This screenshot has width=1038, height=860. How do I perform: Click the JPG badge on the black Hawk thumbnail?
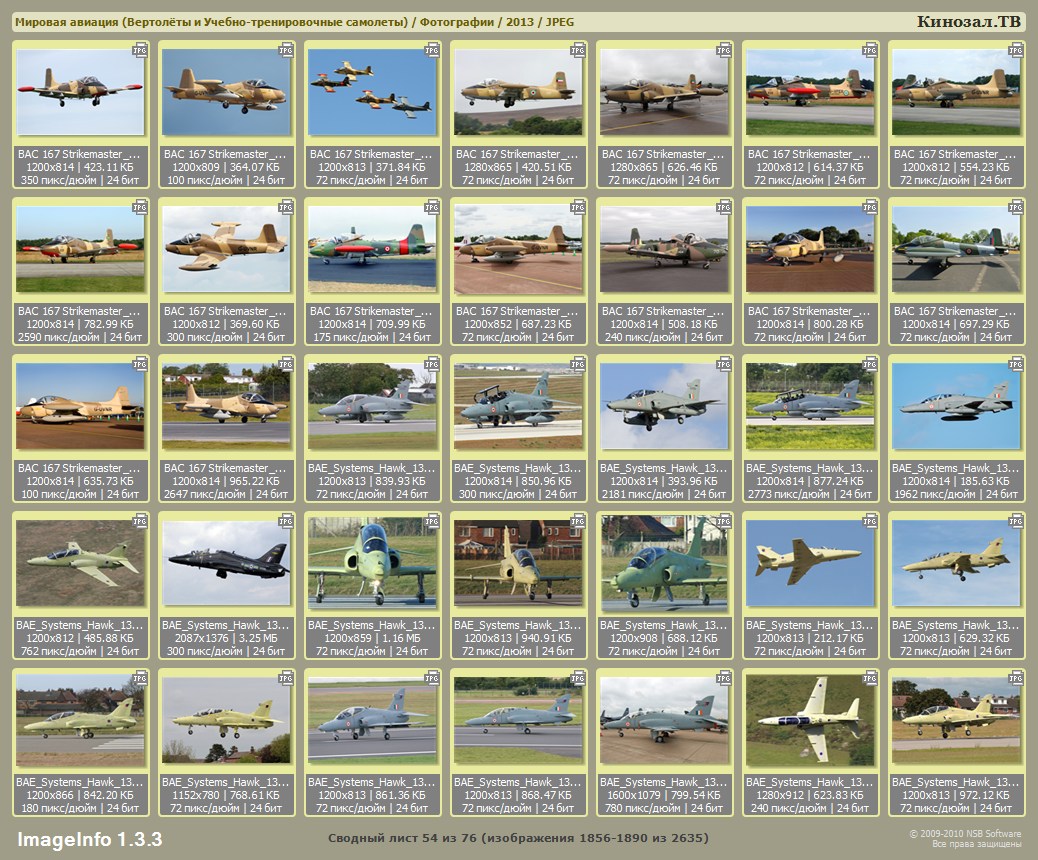coord(286,520)
